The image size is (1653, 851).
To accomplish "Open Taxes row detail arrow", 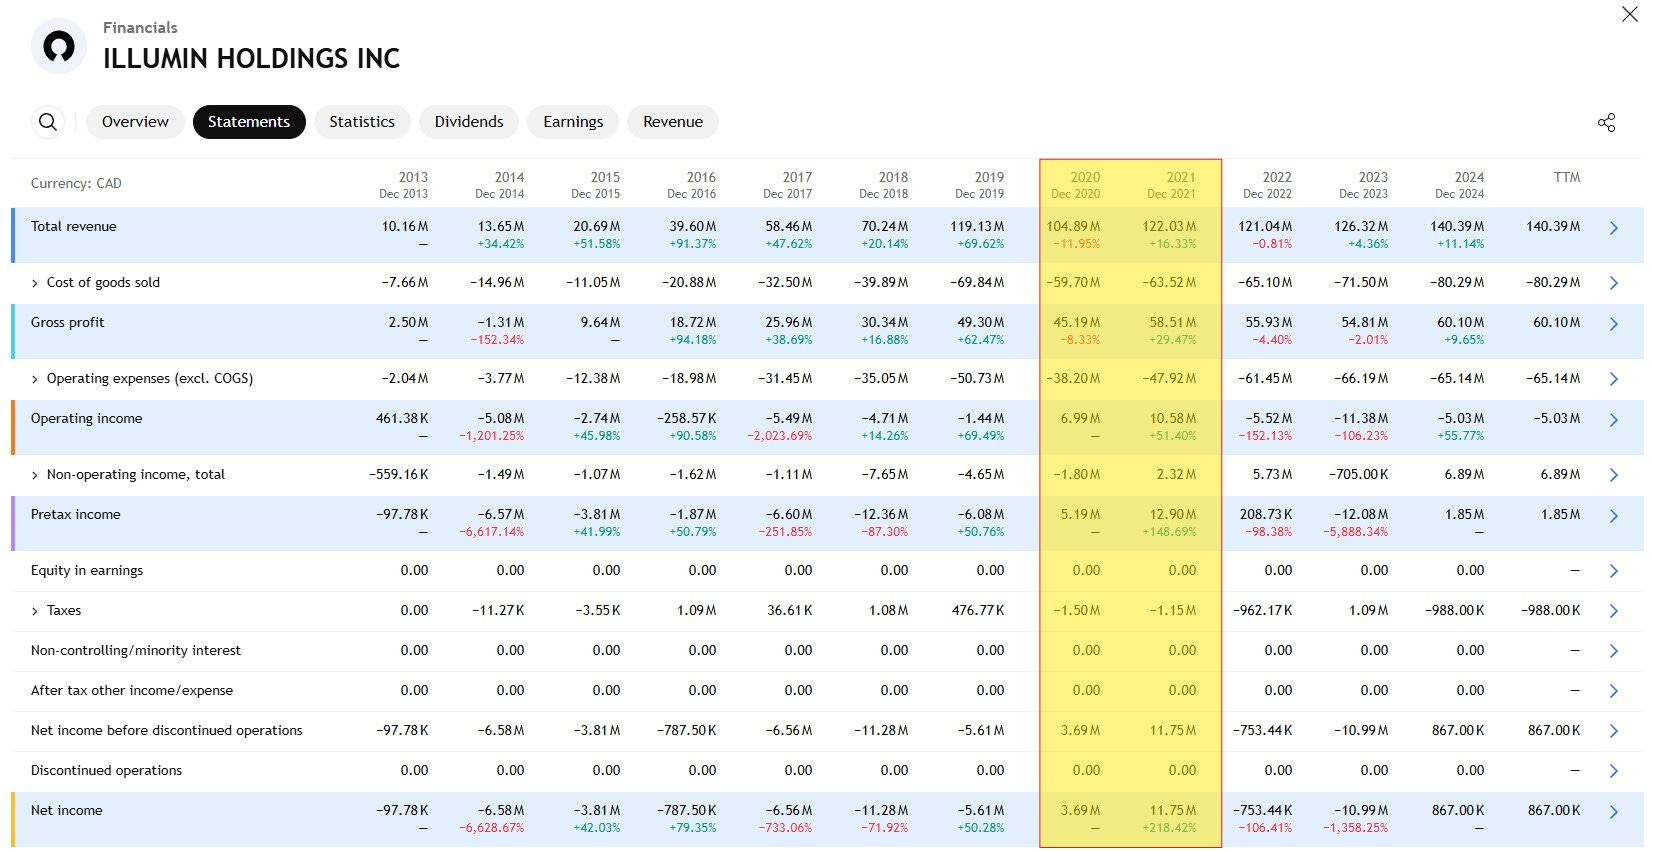I will pyautogui.click(x=1613, y=611).
